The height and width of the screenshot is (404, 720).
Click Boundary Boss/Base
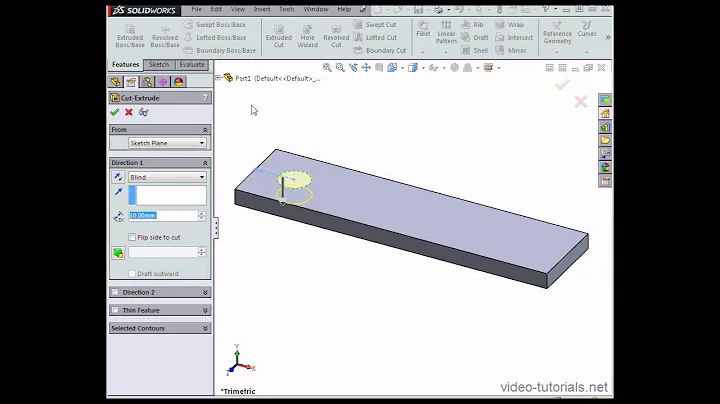(x=219, y=50)
